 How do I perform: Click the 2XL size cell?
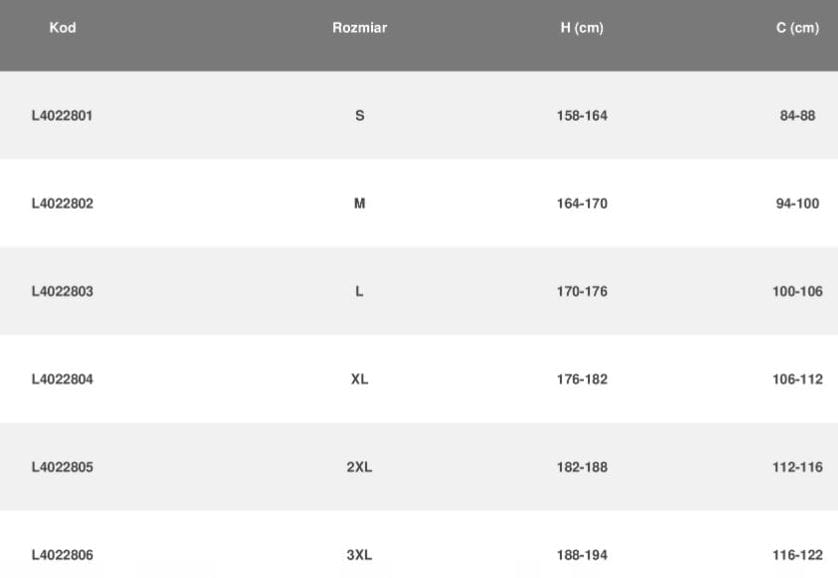pyautogui.click(x=359, y=468)
